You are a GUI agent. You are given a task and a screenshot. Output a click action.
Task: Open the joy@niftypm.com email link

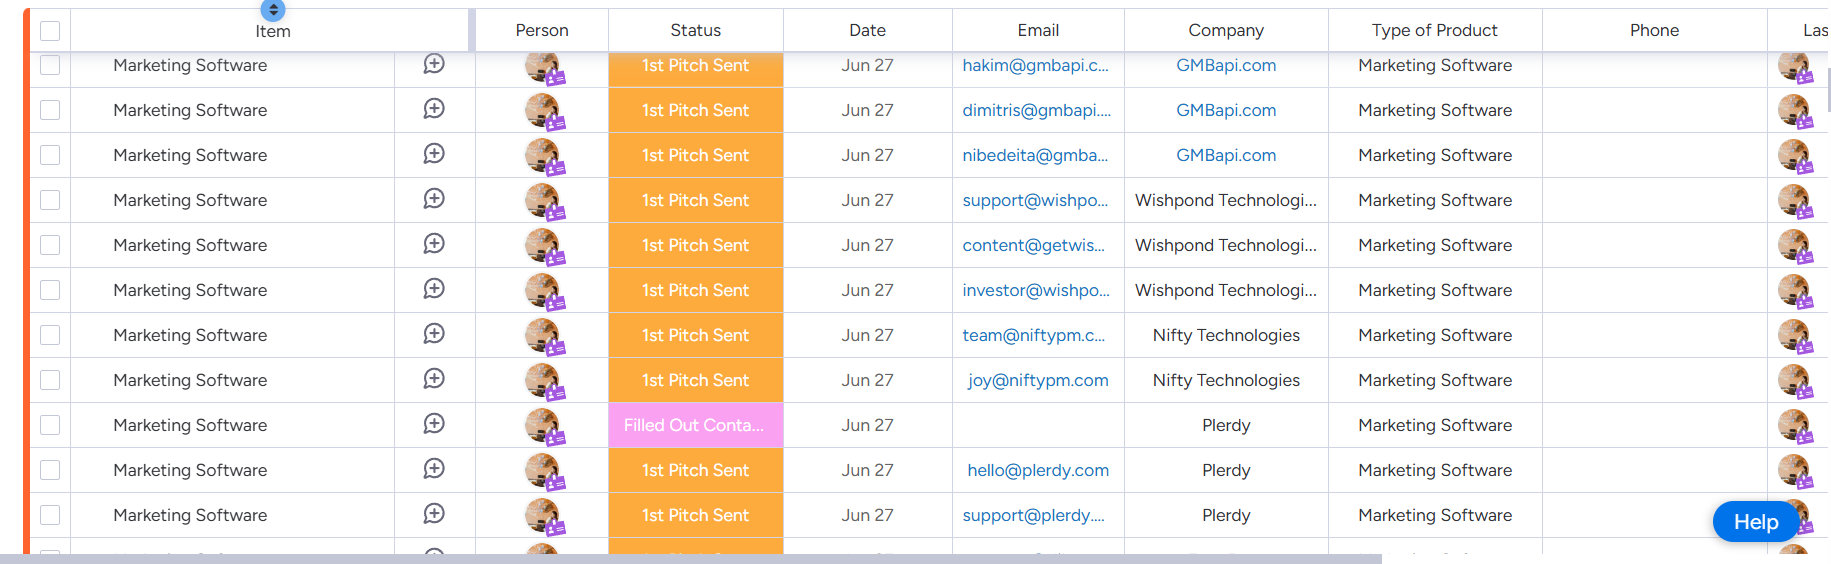[1038, 380]
